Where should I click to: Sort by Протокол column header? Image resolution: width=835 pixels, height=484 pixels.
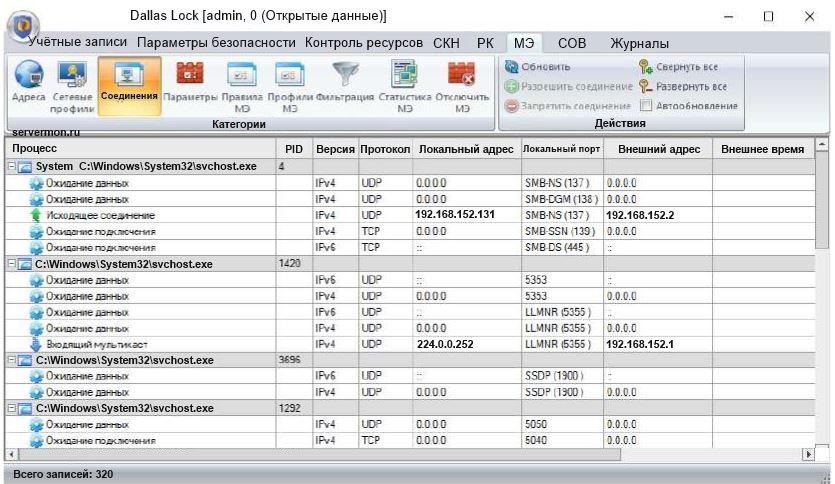[385, 149]
